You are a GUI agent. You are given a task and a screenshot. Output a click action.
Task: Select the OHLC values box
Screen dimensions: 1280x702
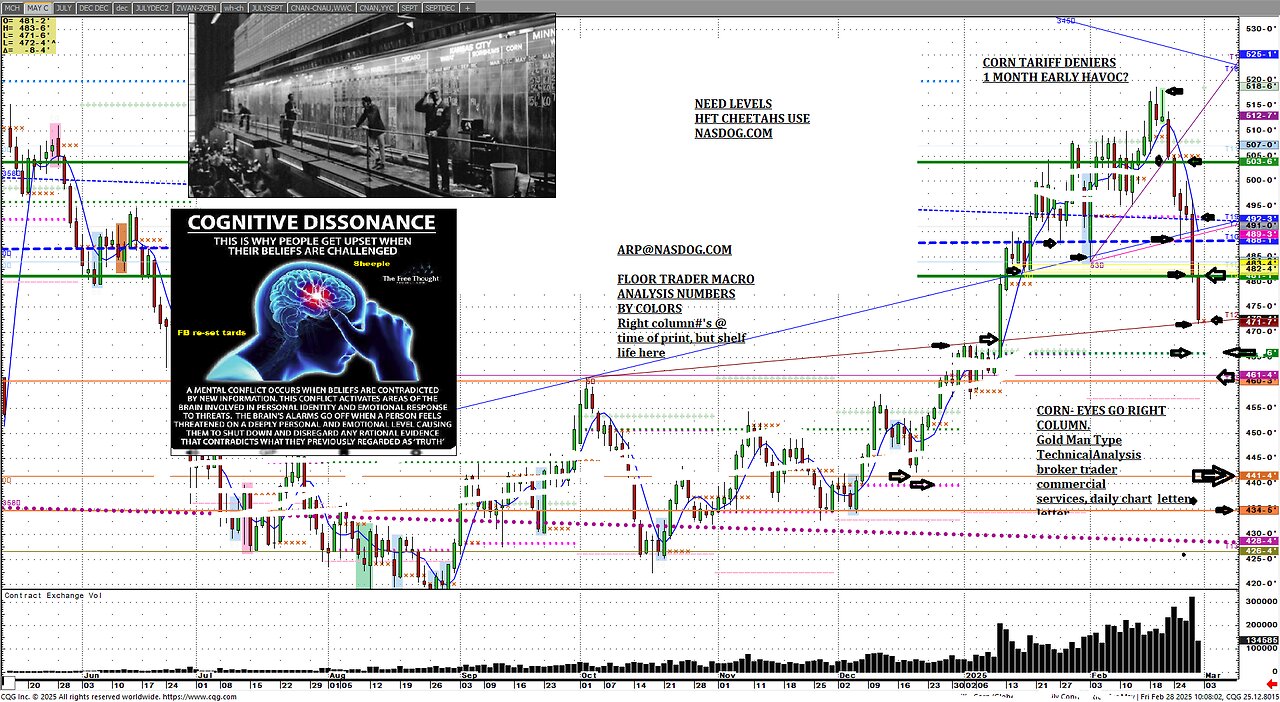[27, 36]
